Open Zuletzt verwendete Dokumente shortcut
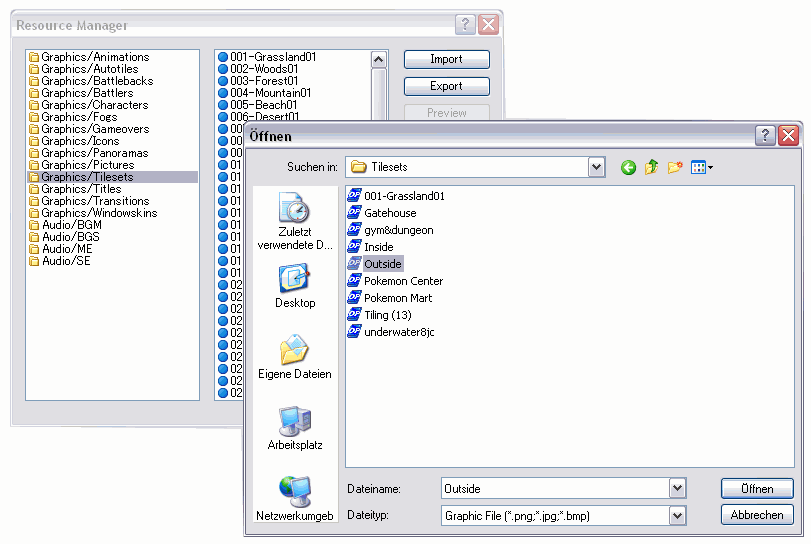Screen dimensions: 811x544 pyautogui.click(x=295, y=222)
